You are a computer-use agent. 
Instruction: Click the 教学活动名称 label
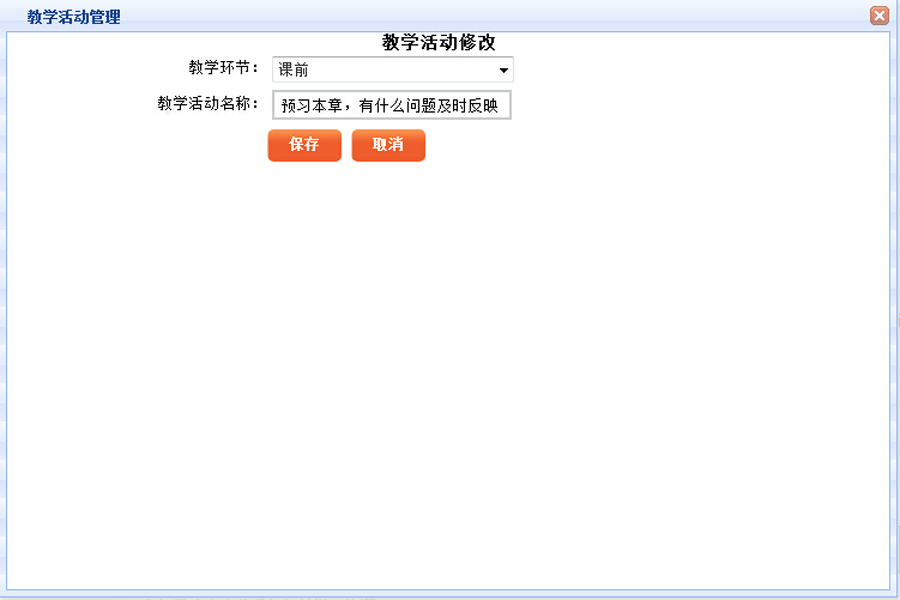(208, 103)
